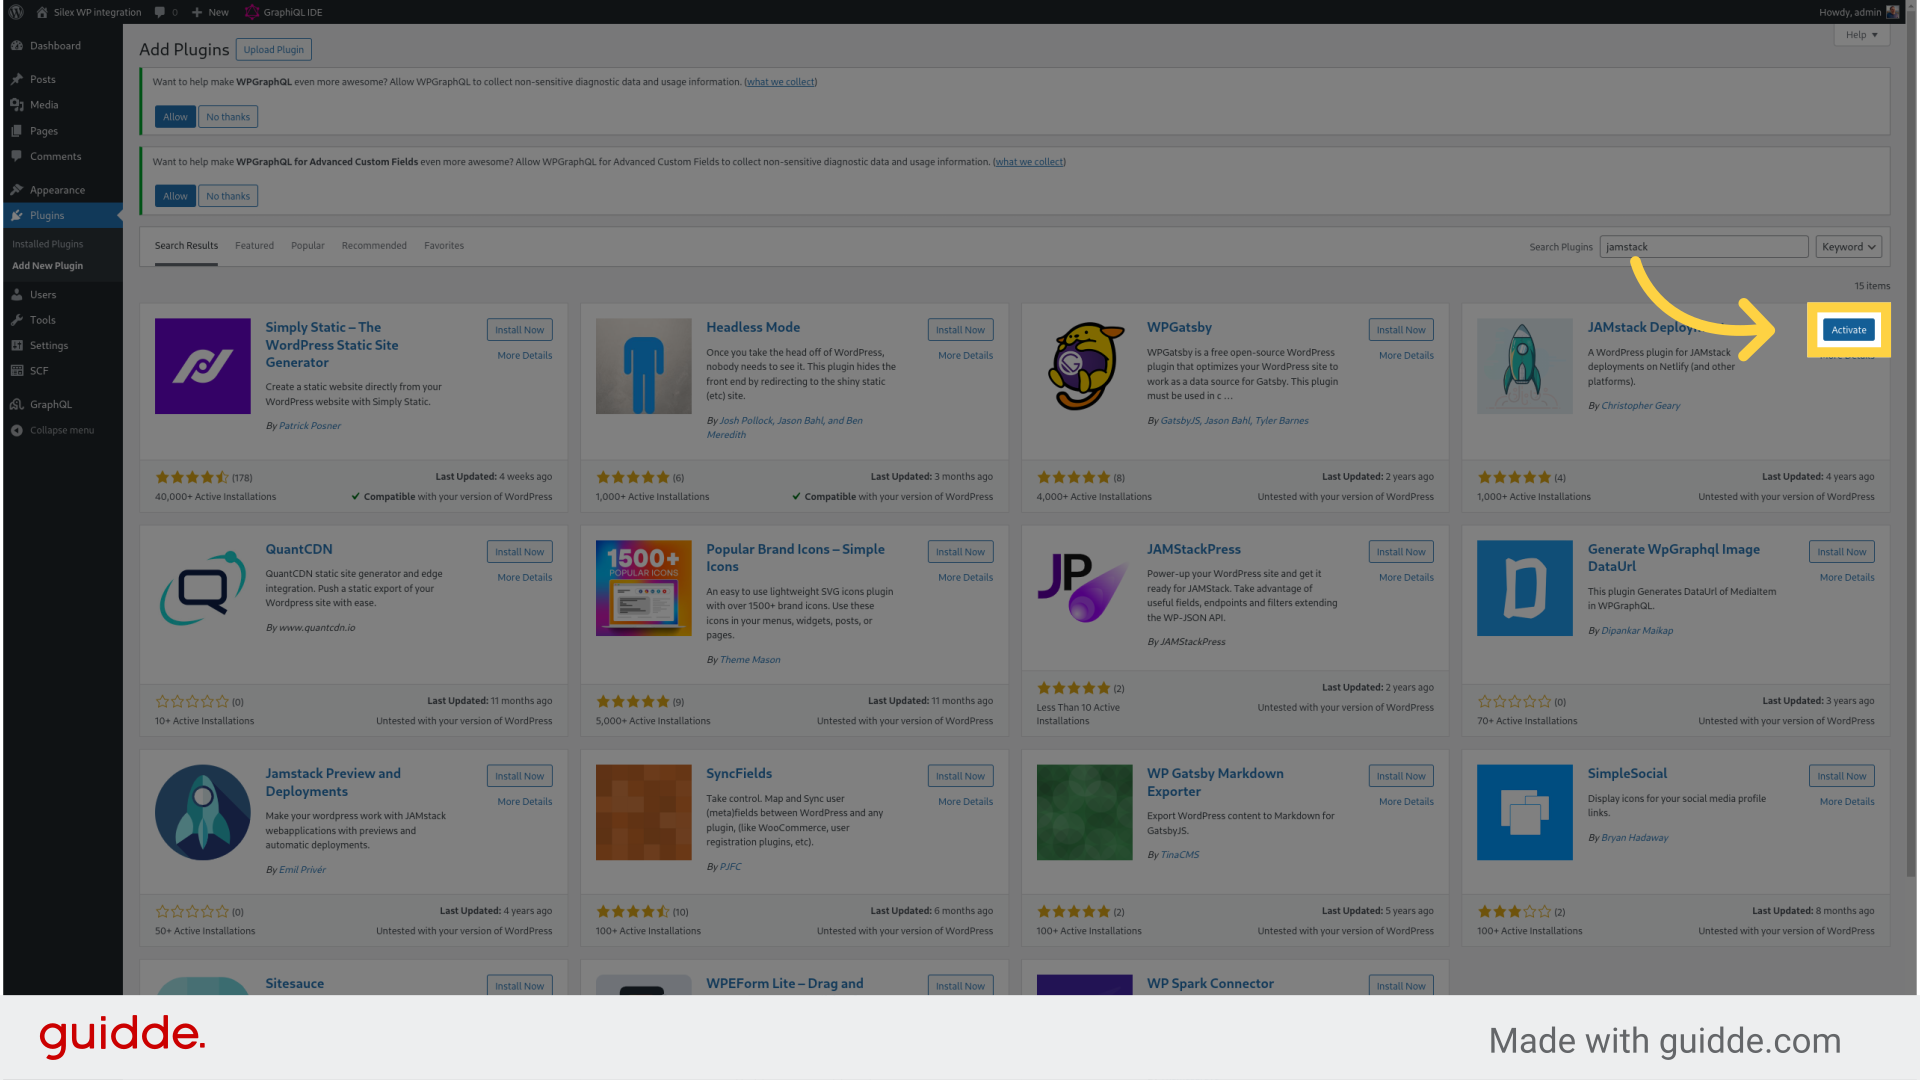Open More Details for Simply Static
This screenshot has width=1920, height=1080.
point(524,356)
